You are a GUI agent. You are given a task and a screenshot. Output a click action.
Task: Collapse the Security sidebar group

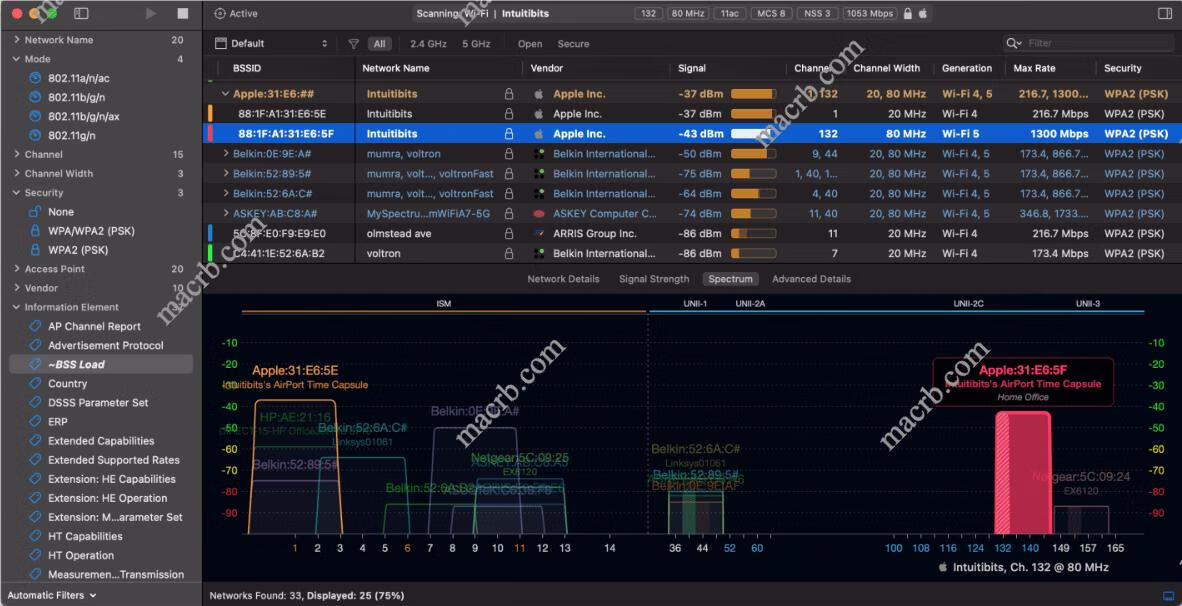(x=17, y=193)
